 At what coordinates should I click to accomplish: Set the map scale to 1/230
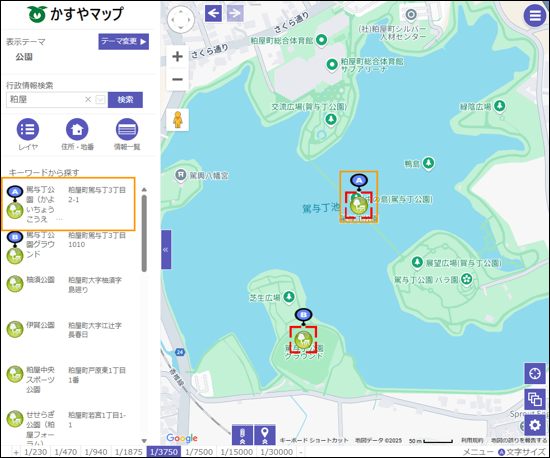[35, 452]
